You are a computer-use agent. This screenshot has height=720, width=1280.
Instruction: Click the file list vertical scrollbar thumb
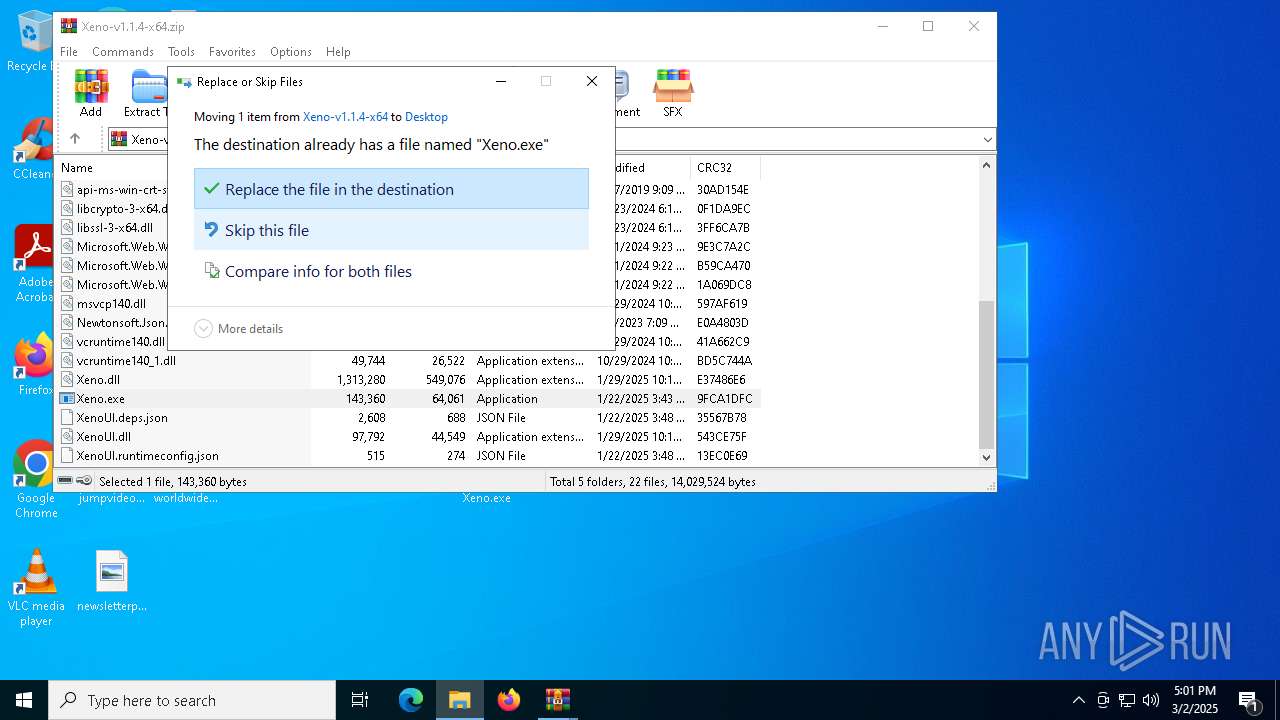(987, 374)
